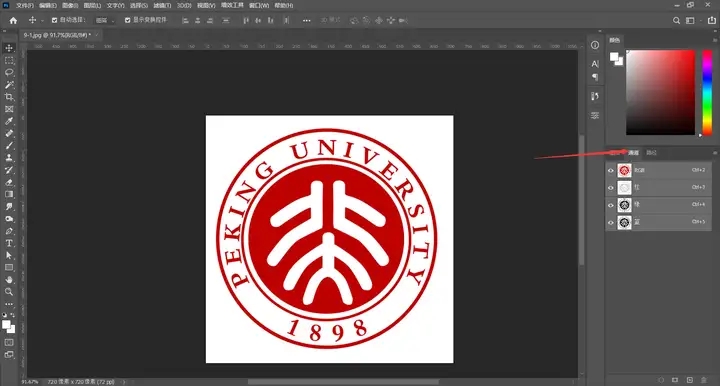Hide the Blue channel eye
This screenshot has height=386, width=720.
pyautogui.click(x=611, y=223)
